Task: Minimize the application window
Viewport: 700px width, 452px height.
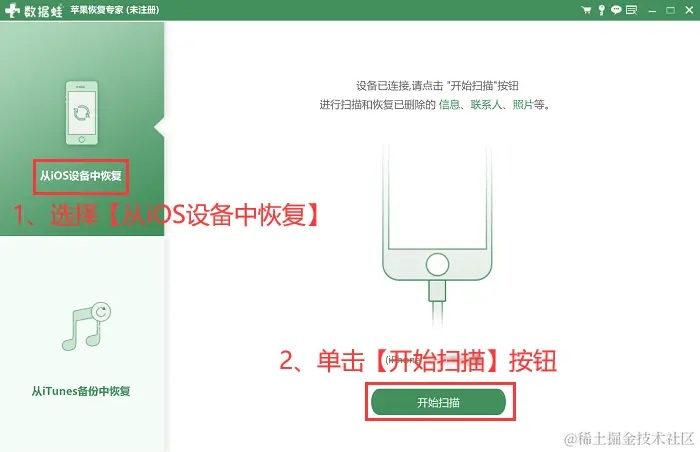Action: (652, 10)
